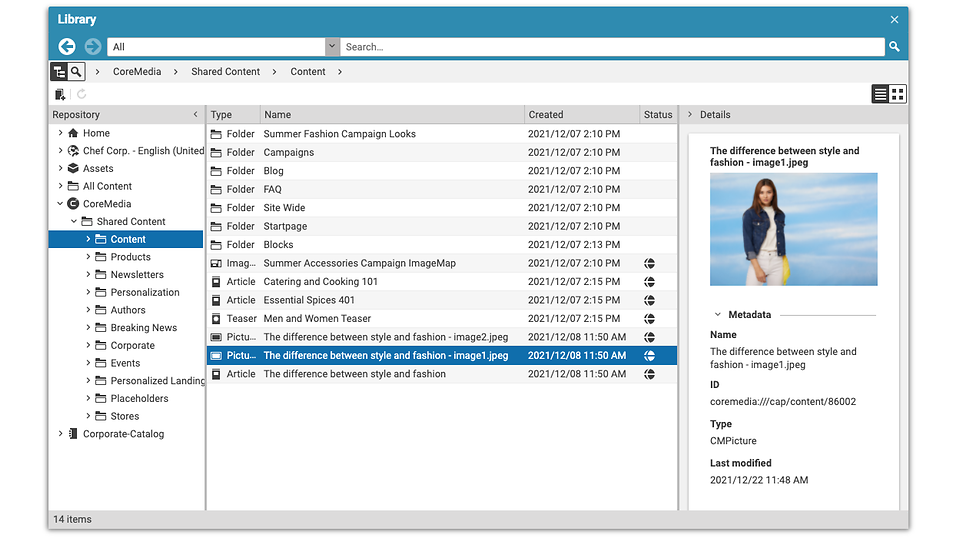960x540 pixels.
Task: Open Shared Content breadcrumb
Action: [225, 72]
